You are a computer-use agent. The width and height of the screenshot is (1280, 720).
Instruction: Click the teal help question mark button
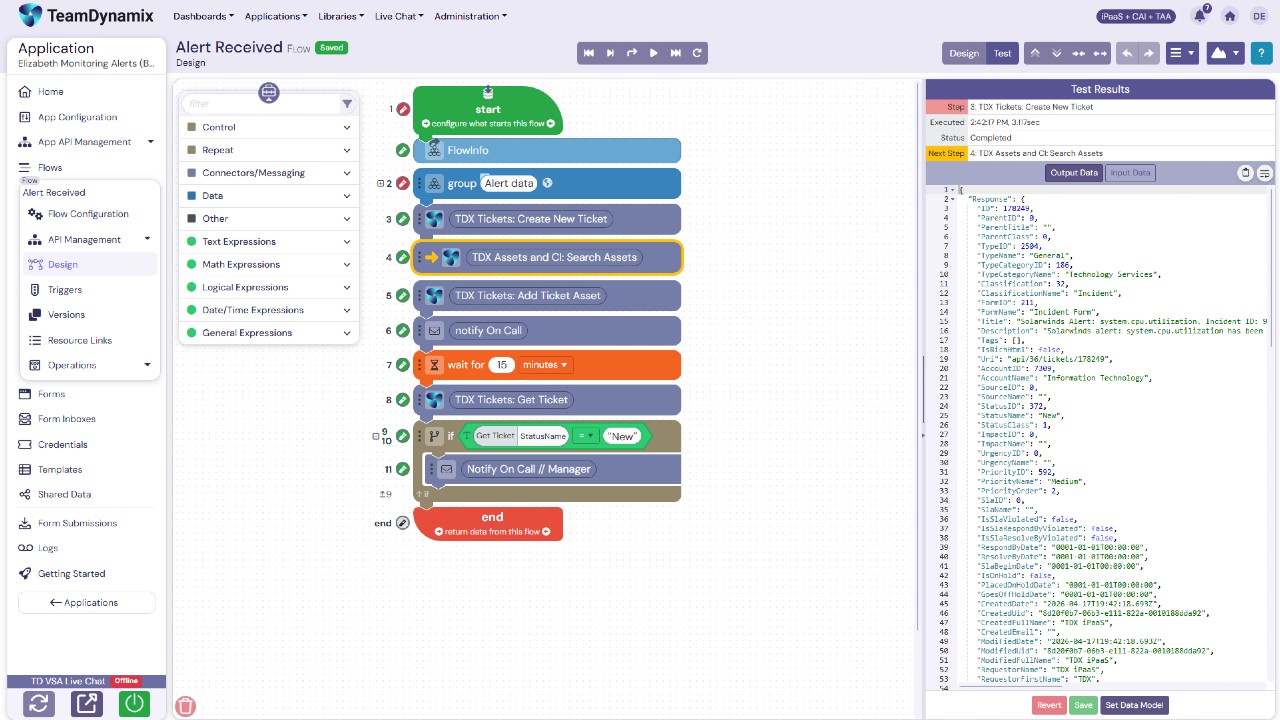(1261, 53)
